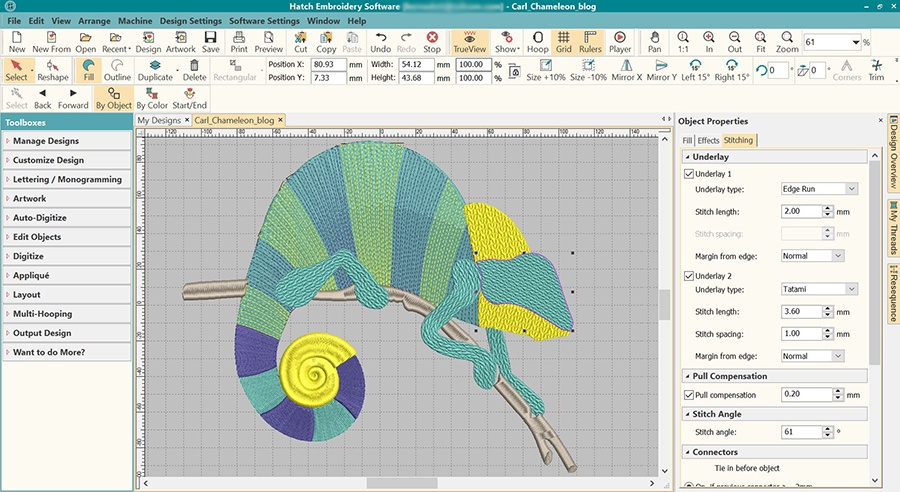Click Size +10% icon
Screen dimensions: 900x492
click(546, 70)
